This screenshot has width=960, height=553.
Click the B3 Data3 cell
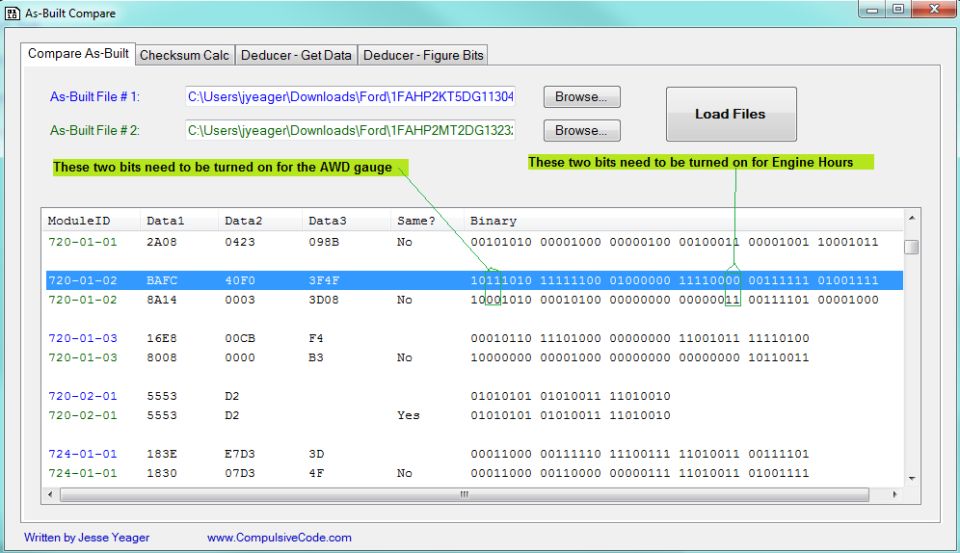point(316,357)
